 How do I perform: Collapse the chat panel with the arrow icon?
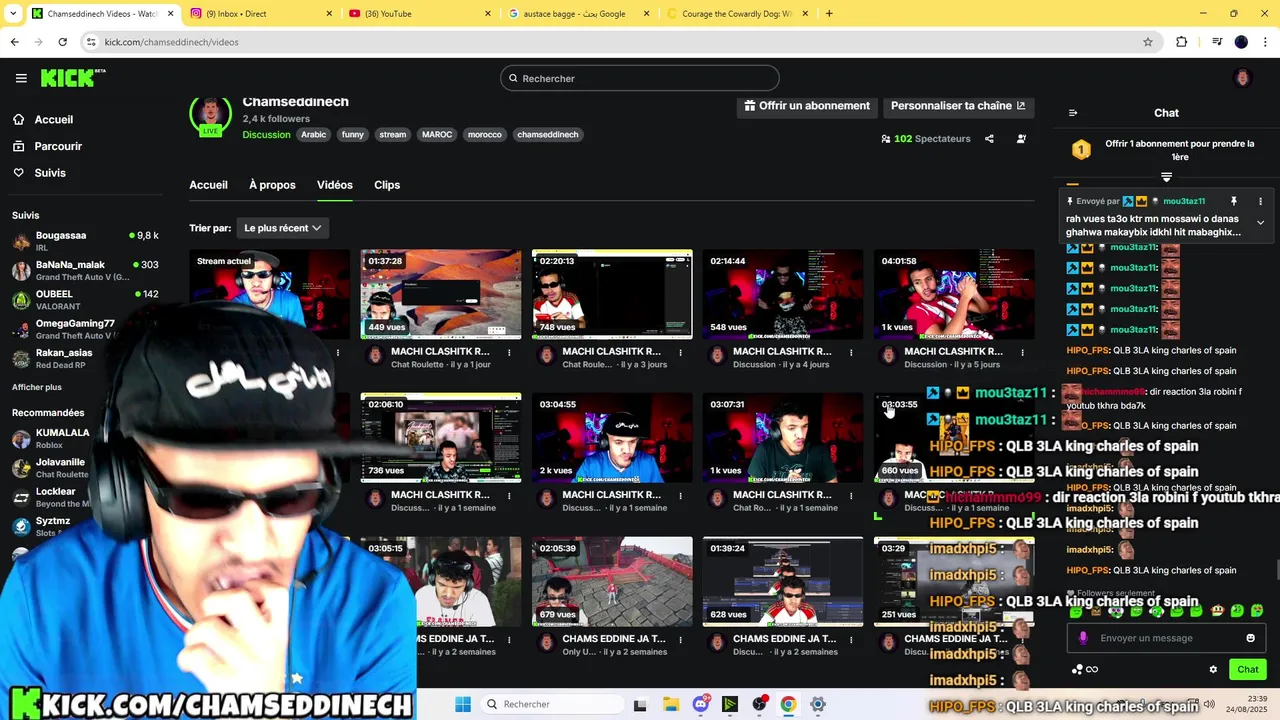point(1073,113)
